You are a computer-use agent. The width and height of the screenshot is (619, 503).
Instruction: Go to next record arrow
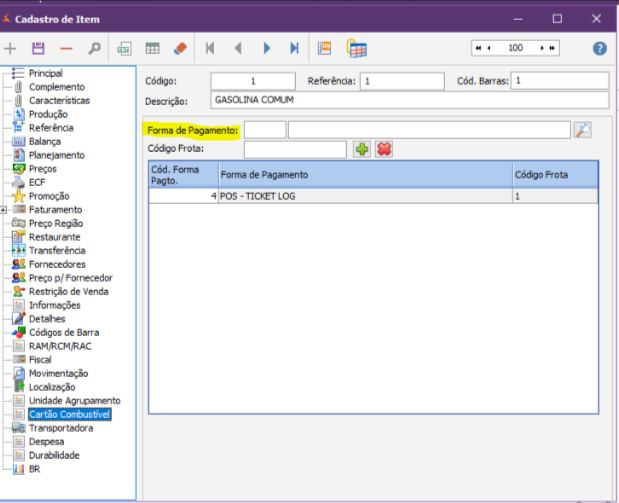click(267, 49)
